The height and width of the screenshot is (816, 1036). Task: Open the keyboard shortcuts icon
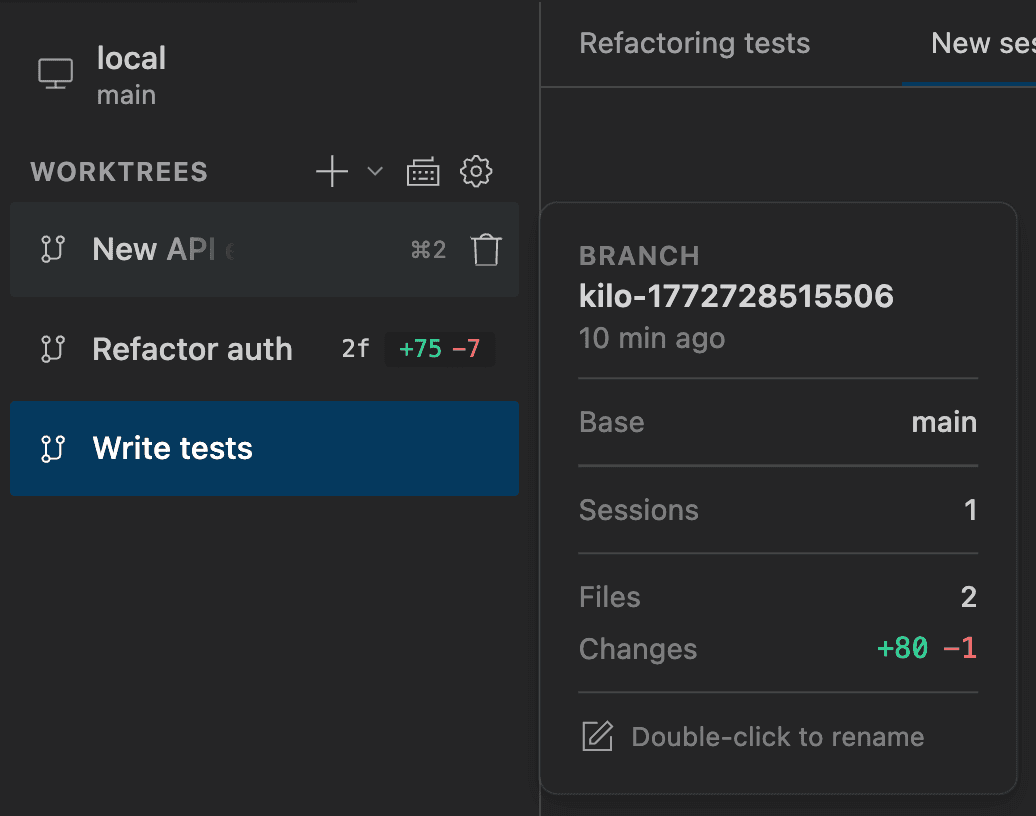point(423,171)
